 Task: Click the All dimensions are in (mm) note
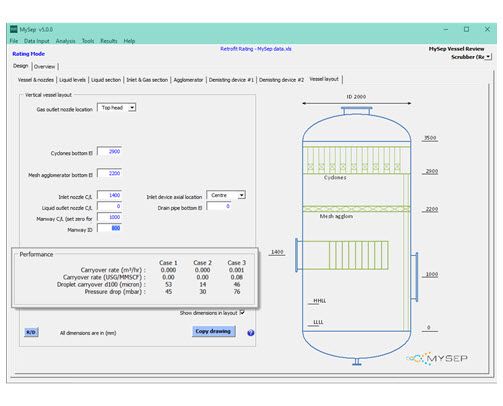[88, 333]
